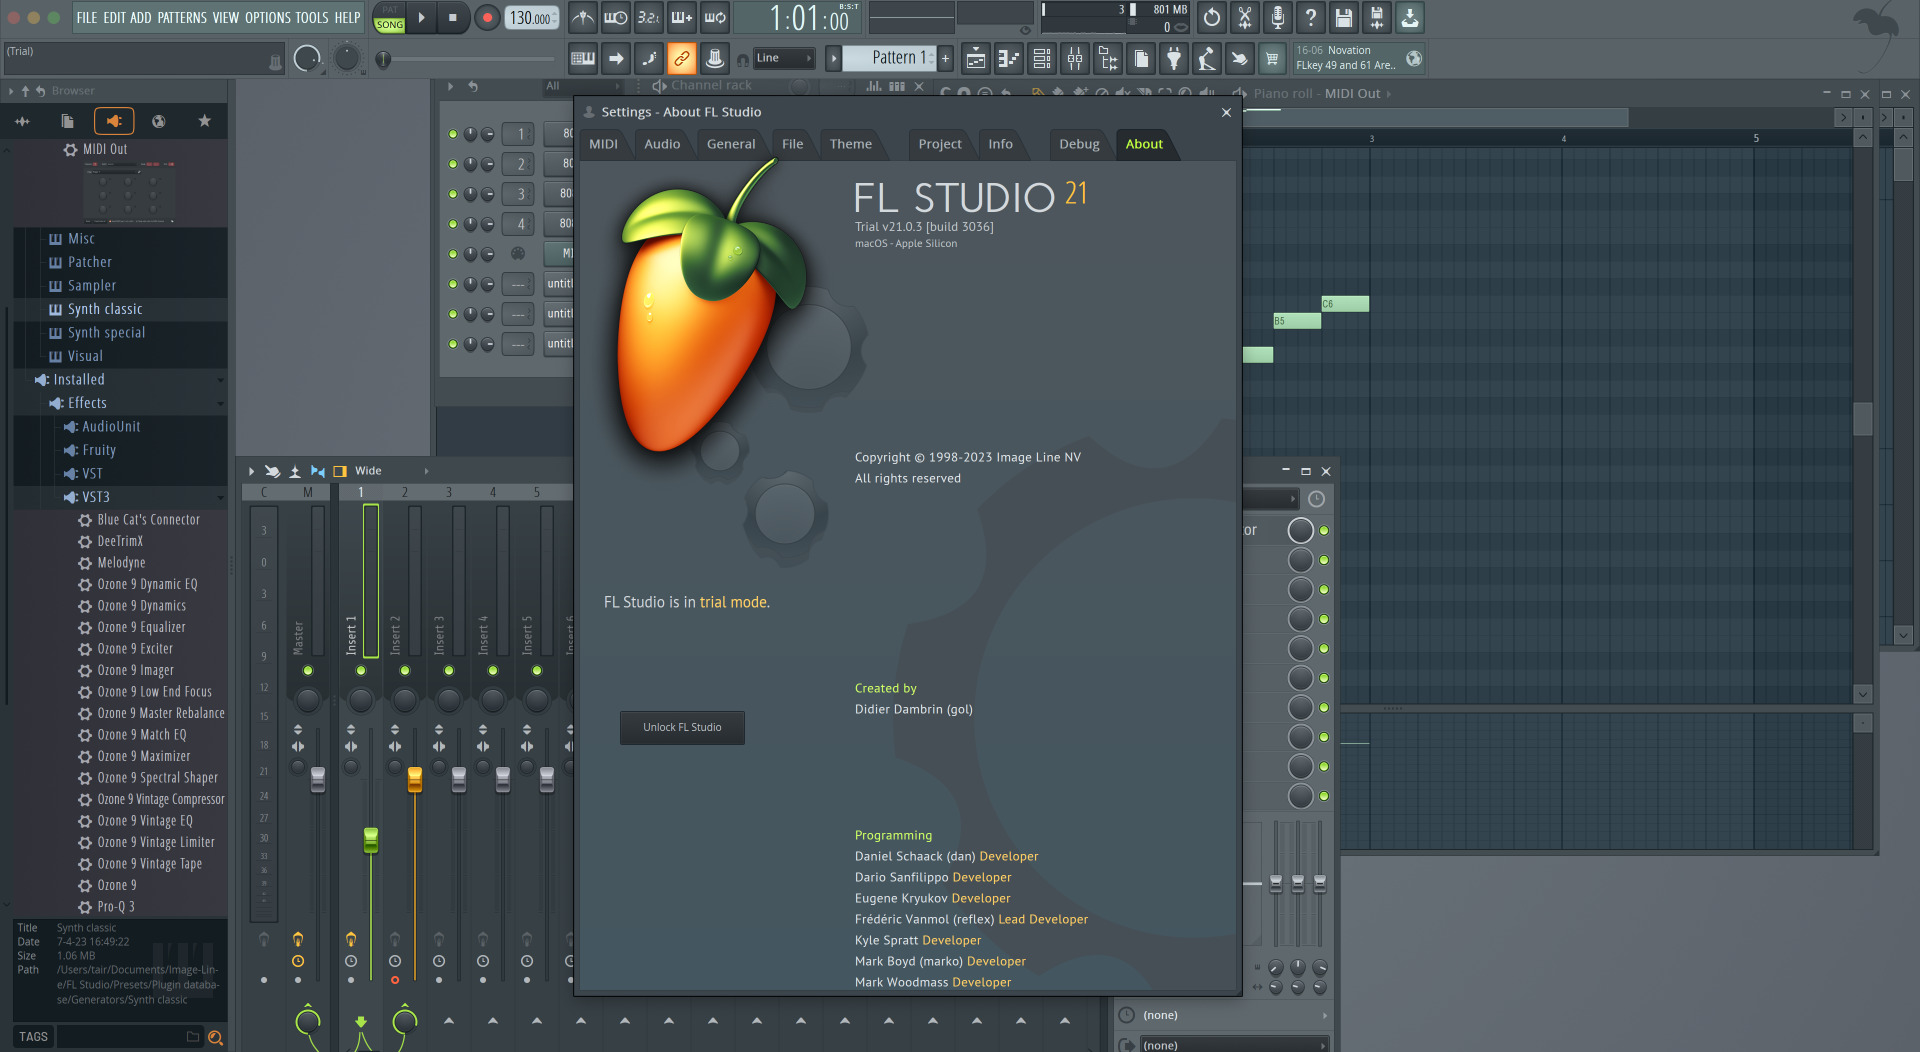The height and width of the screenshot is (1052, 1920).
Task: Switch to the MIDI settings tab
Action: [x=603, y=144]
